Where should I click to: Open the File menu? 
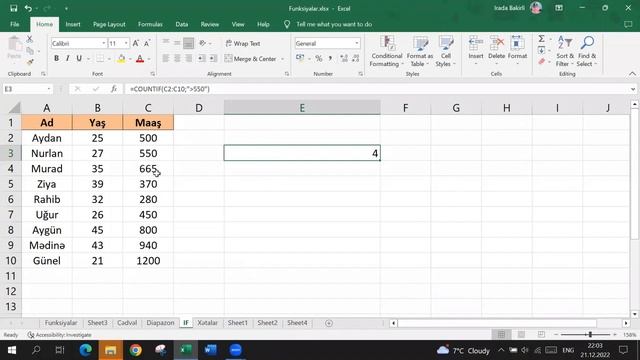15,24
